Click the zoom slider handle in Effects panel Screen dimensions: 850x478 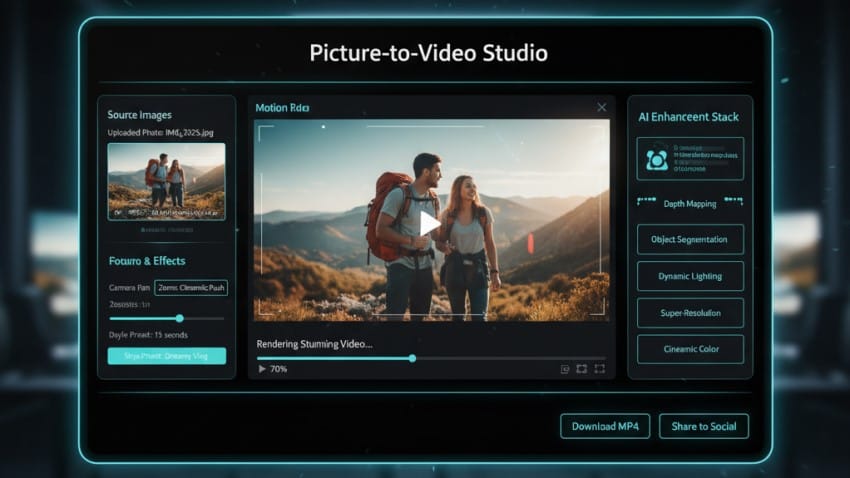click(x=179, y=319)
